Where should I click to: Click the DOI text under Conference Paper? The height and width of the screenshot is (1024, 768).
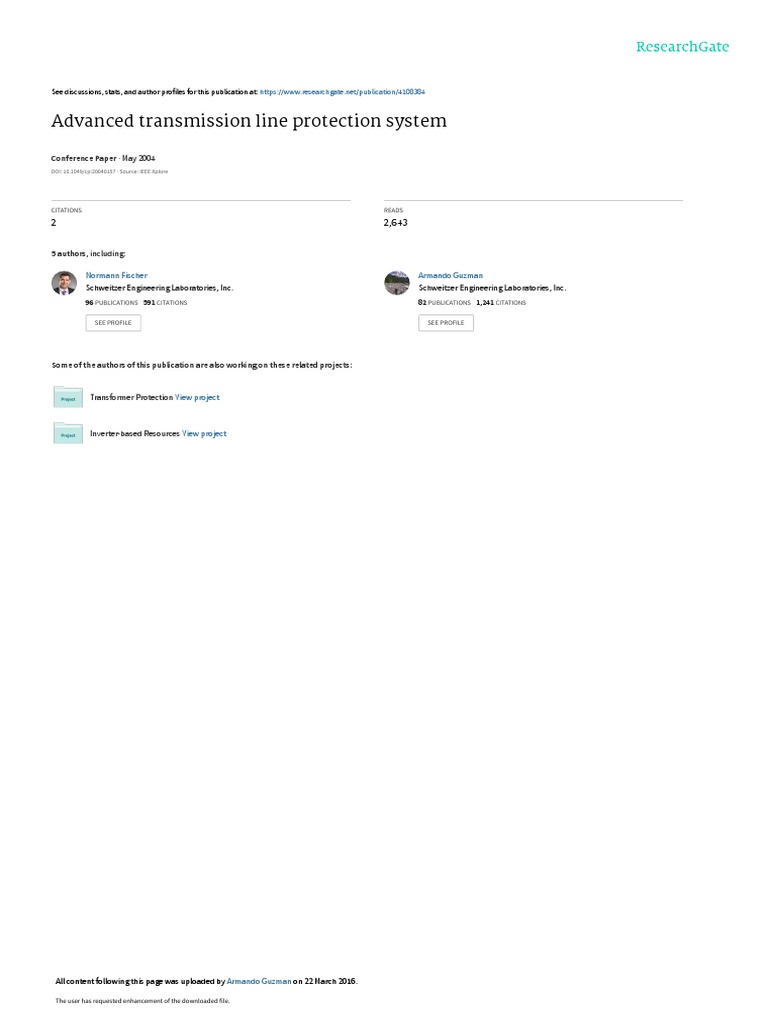[83, 172]
